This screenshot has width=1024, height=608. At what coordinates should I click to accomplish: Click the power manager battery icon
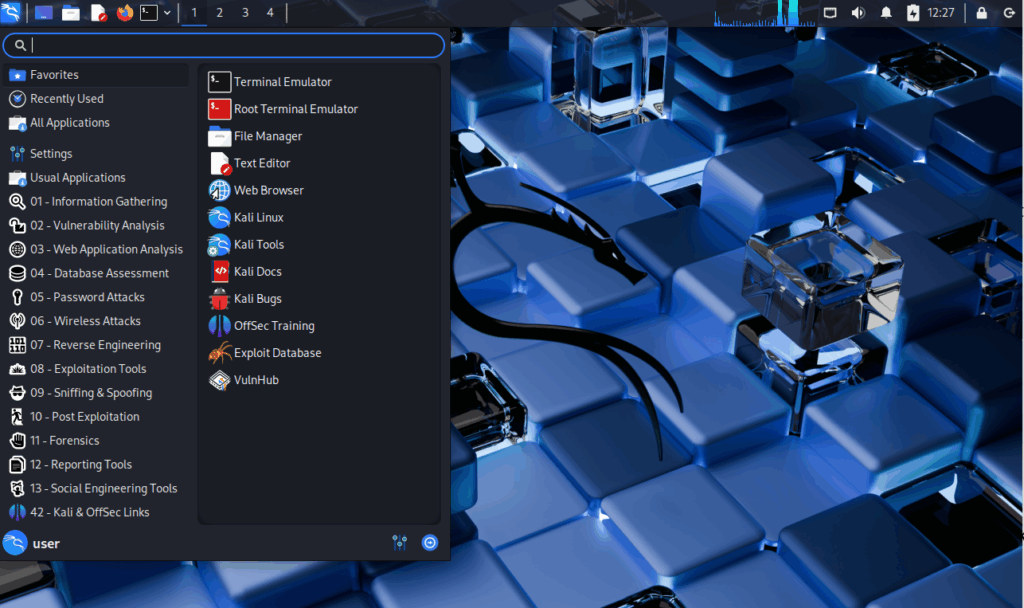click(x=913, y=12)
